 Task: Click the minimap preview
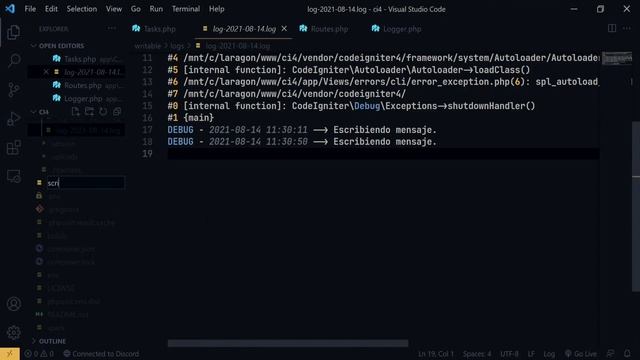tap(617, 59)
